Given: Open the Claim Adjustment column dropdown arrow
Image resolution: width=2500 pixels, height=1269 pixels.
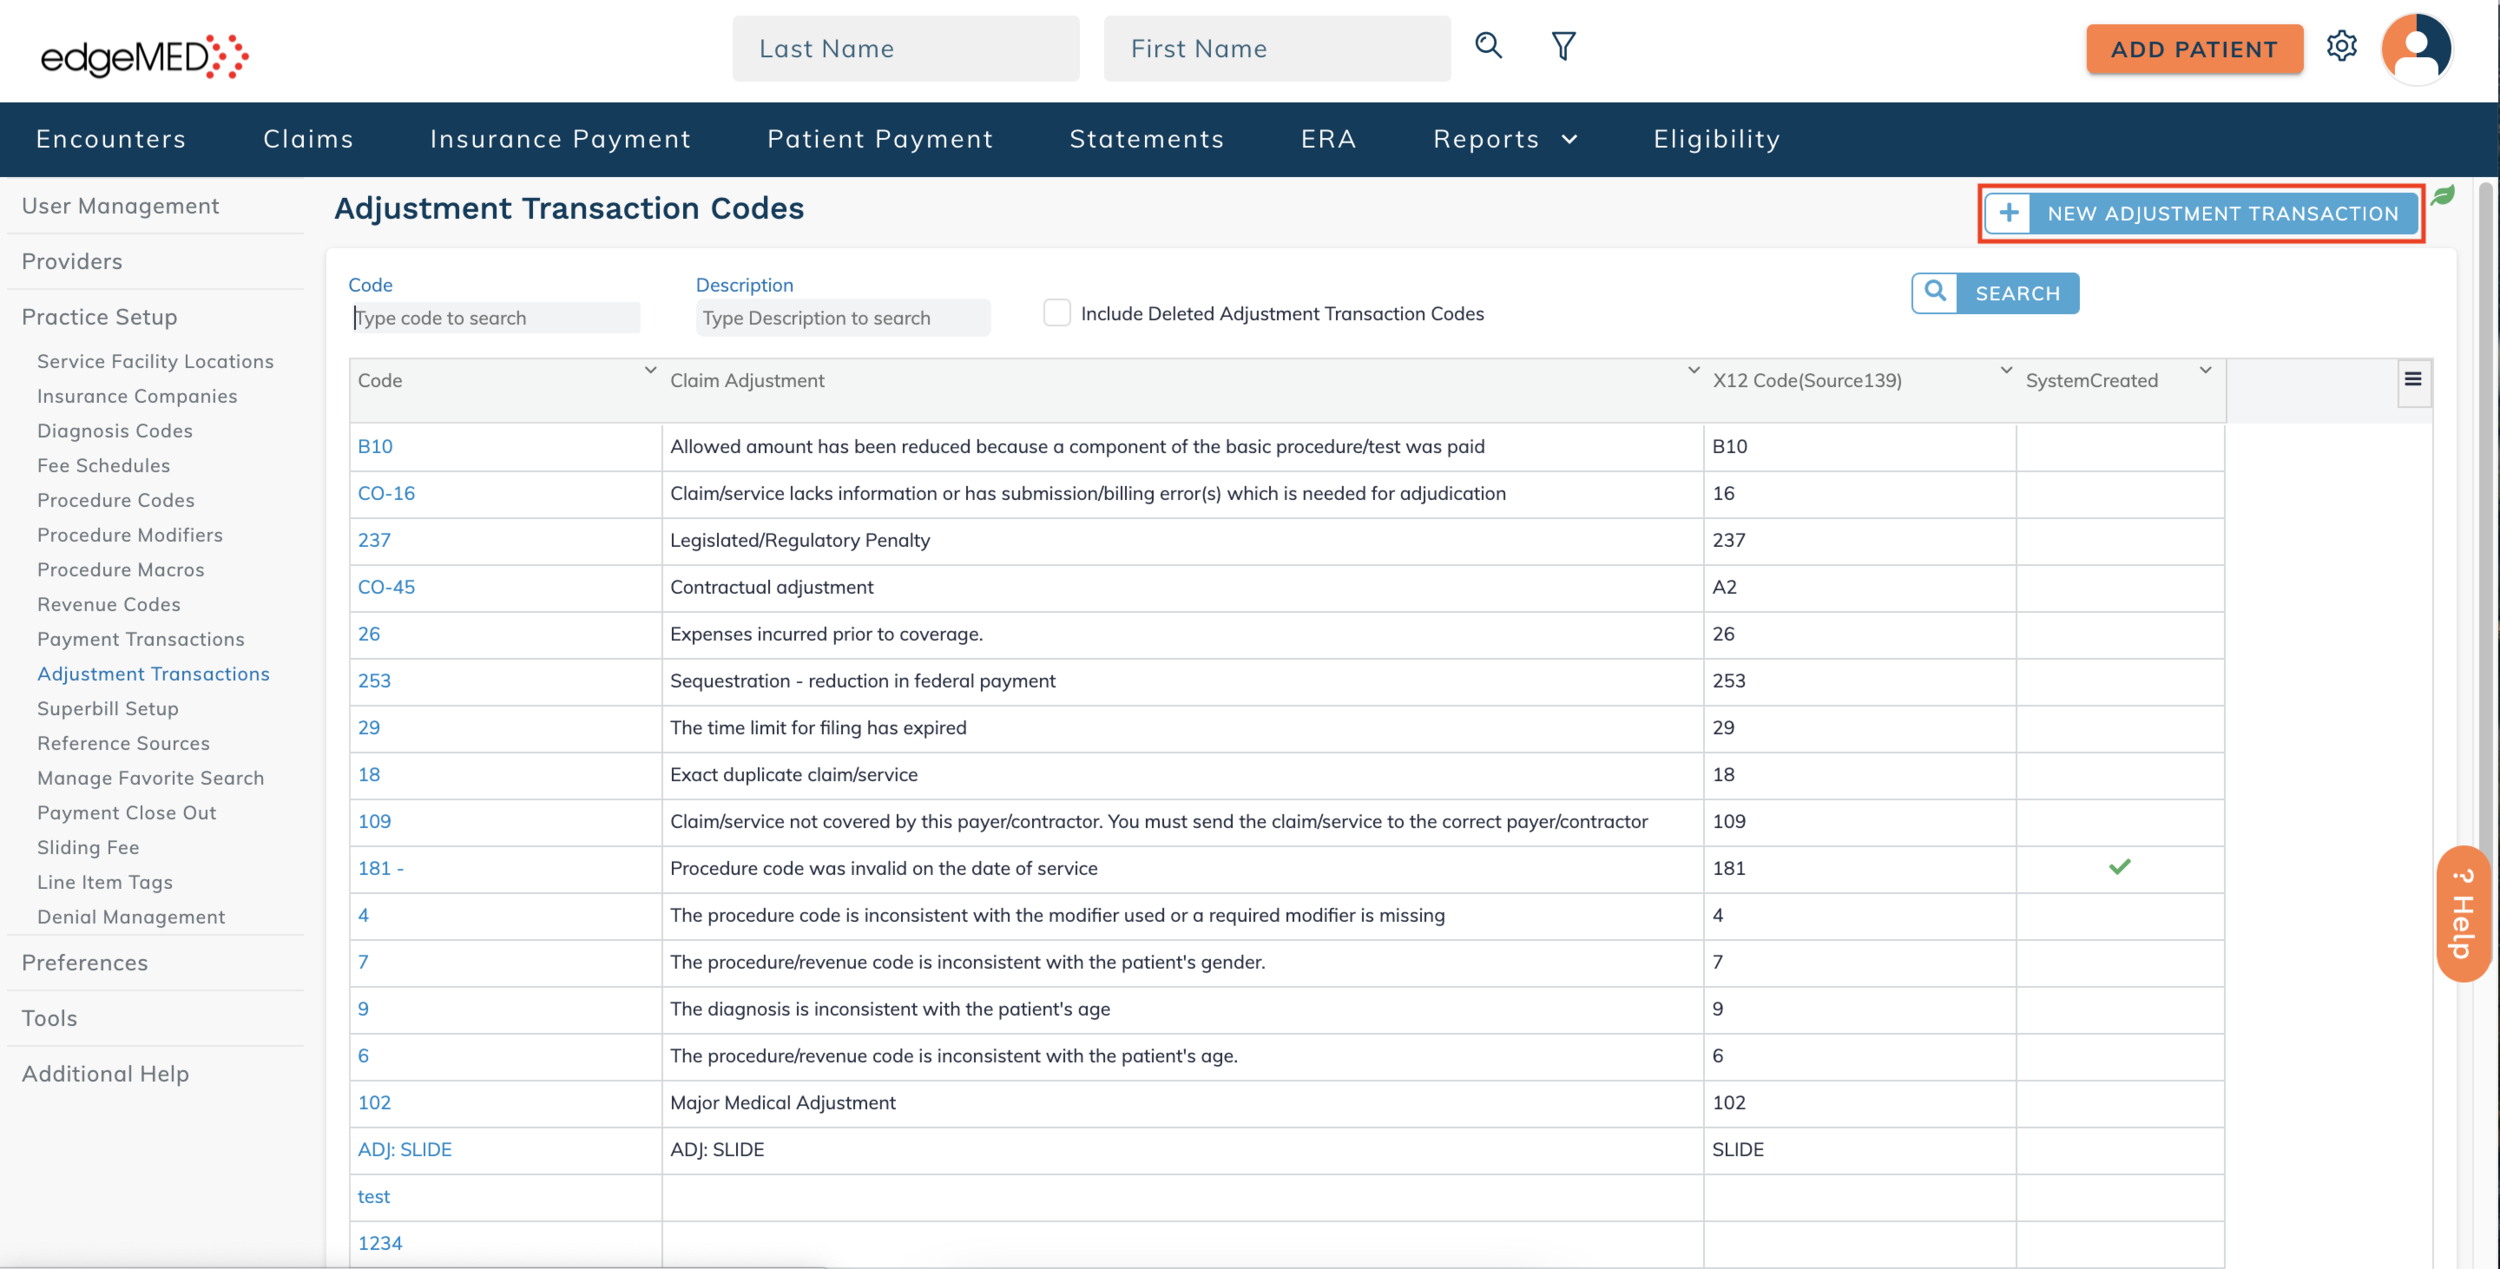Looking at the screenshot, I should click(1693, 371).
